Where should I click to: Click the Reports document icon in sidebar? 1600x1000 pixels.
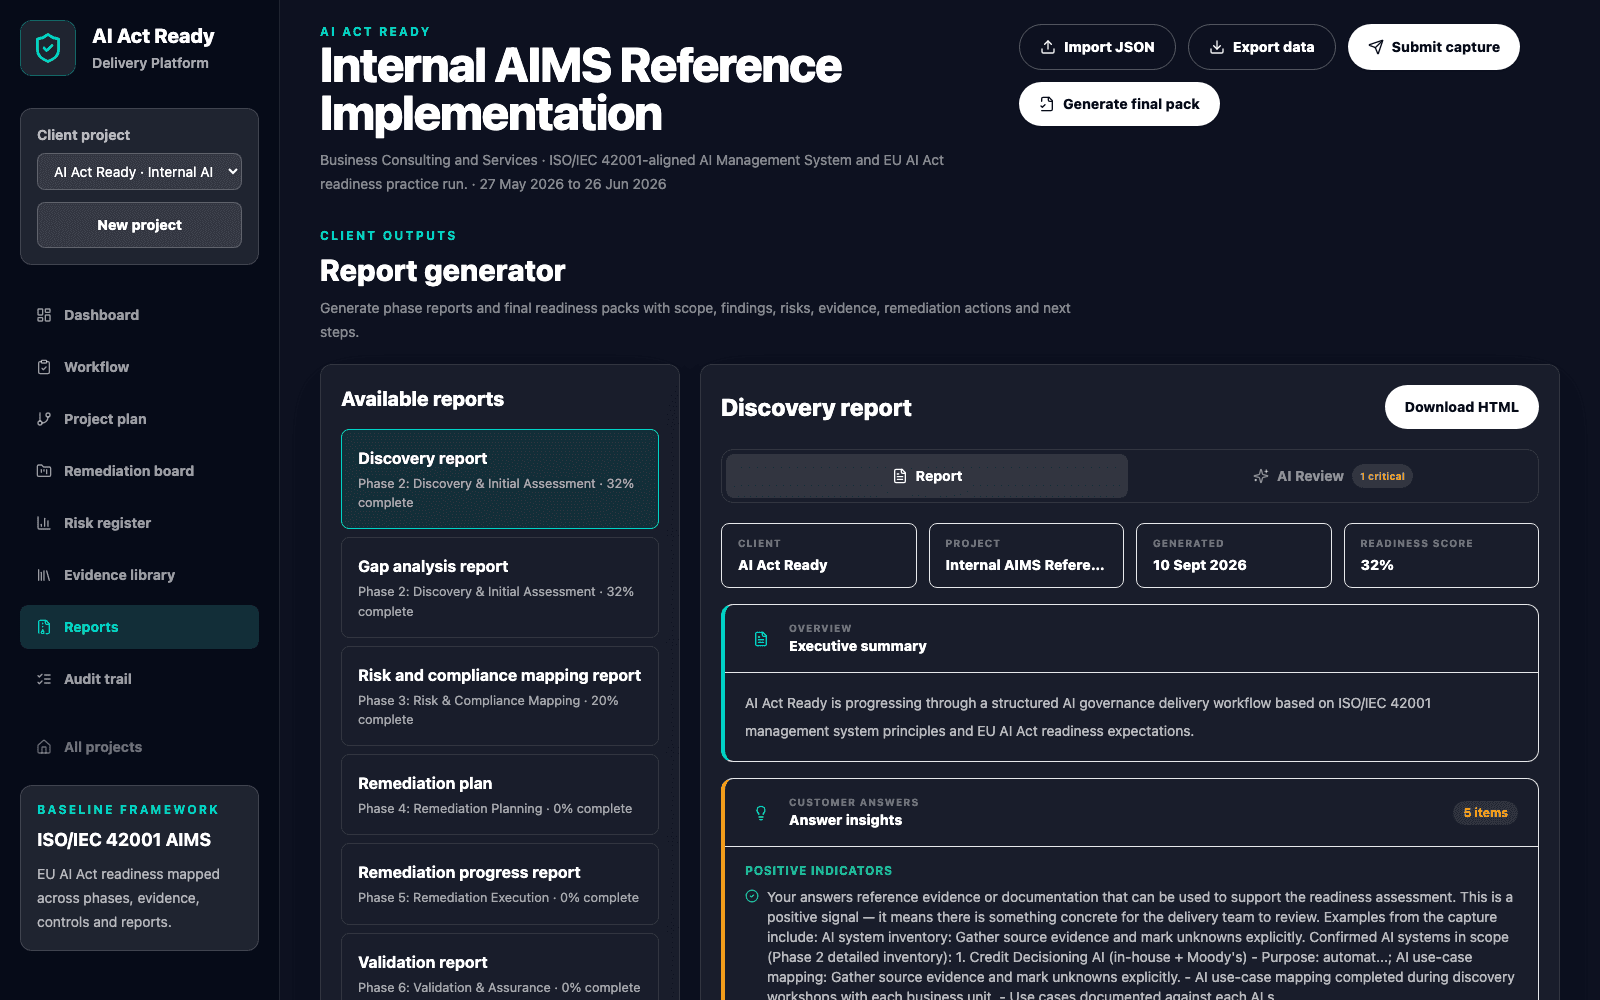pos(44,627)
